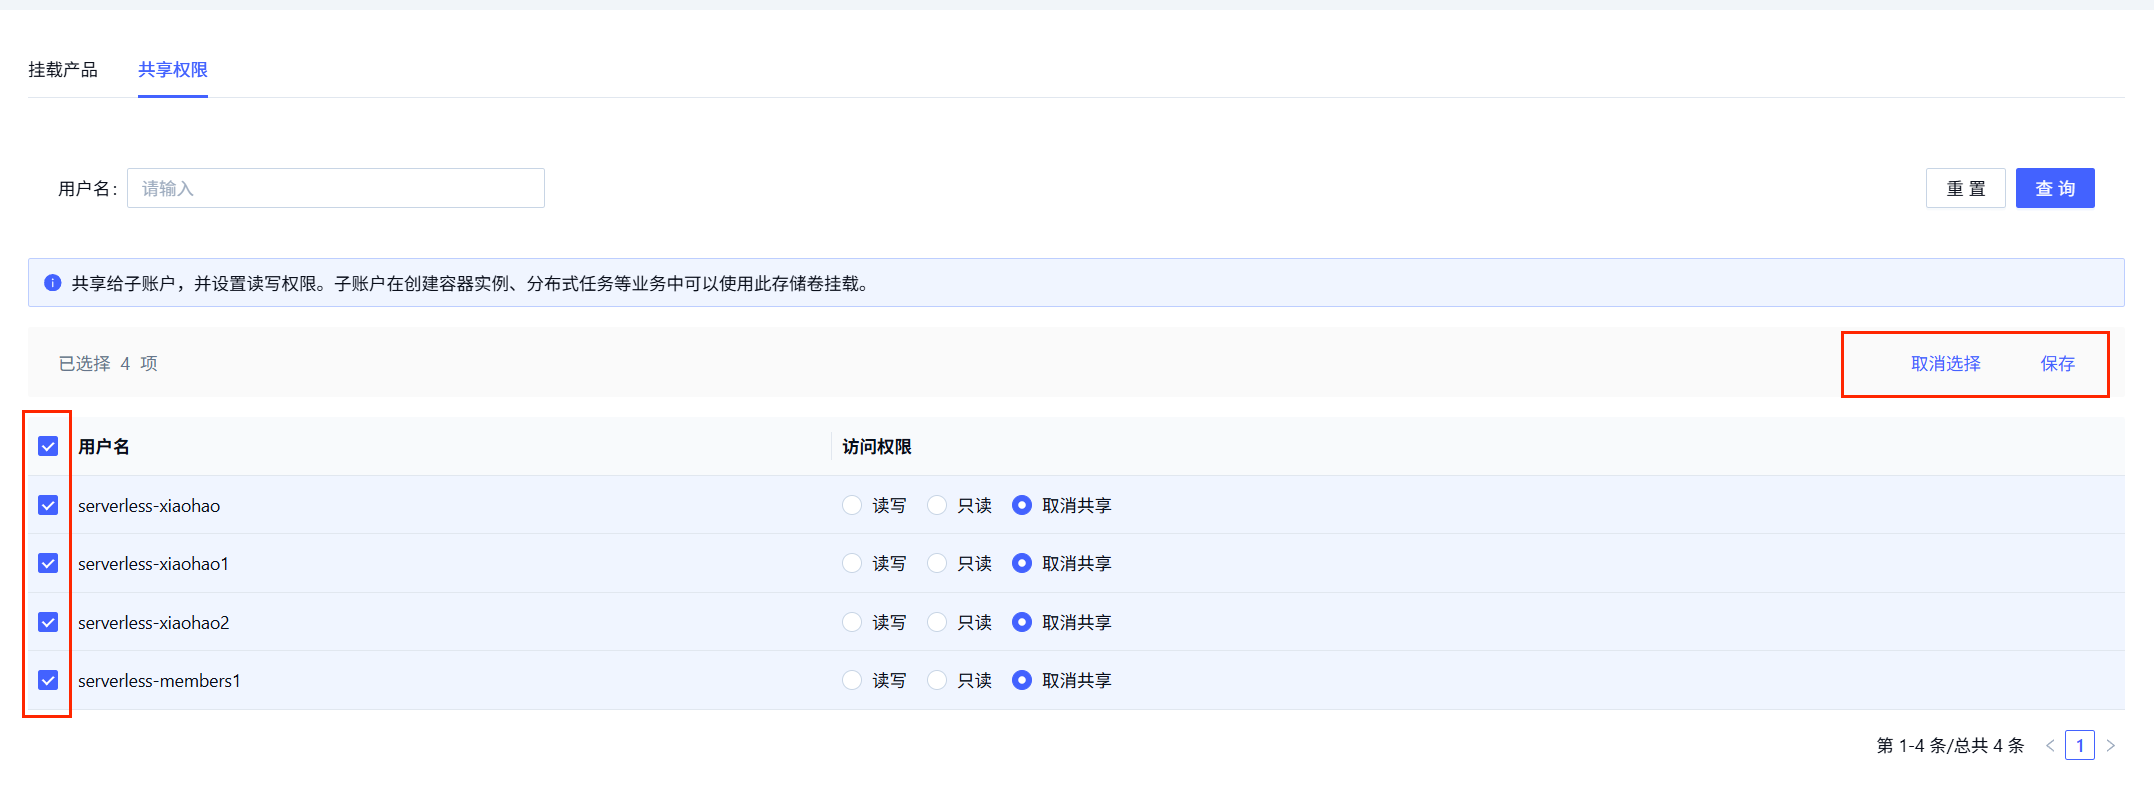Click the 查询 button
The height and width of the screenshot is (810, 2154).
2054,188
